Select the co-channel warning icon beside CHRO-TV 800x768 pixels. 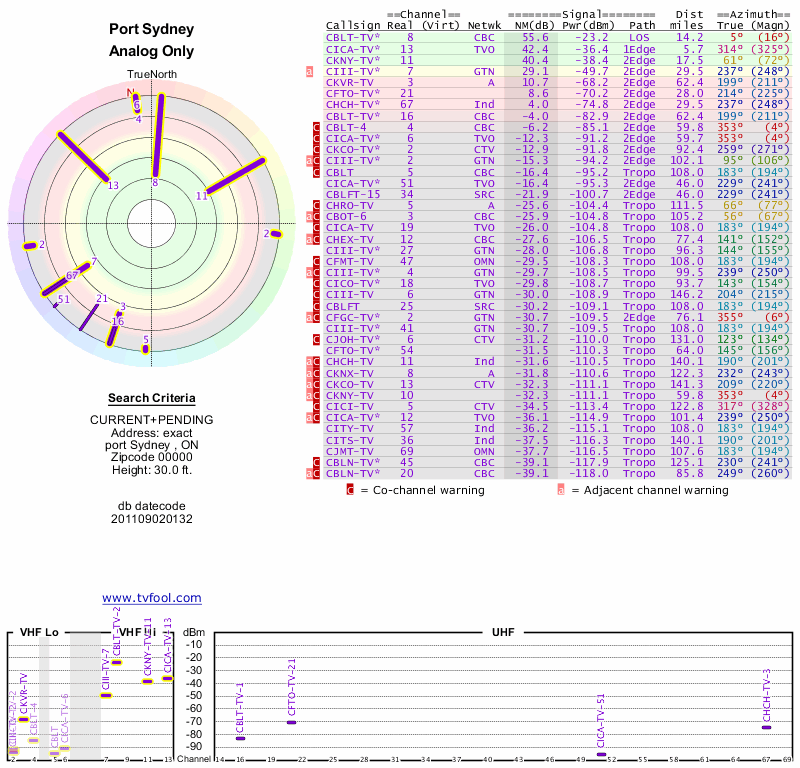pyautogui.click(x=317, y=204)
